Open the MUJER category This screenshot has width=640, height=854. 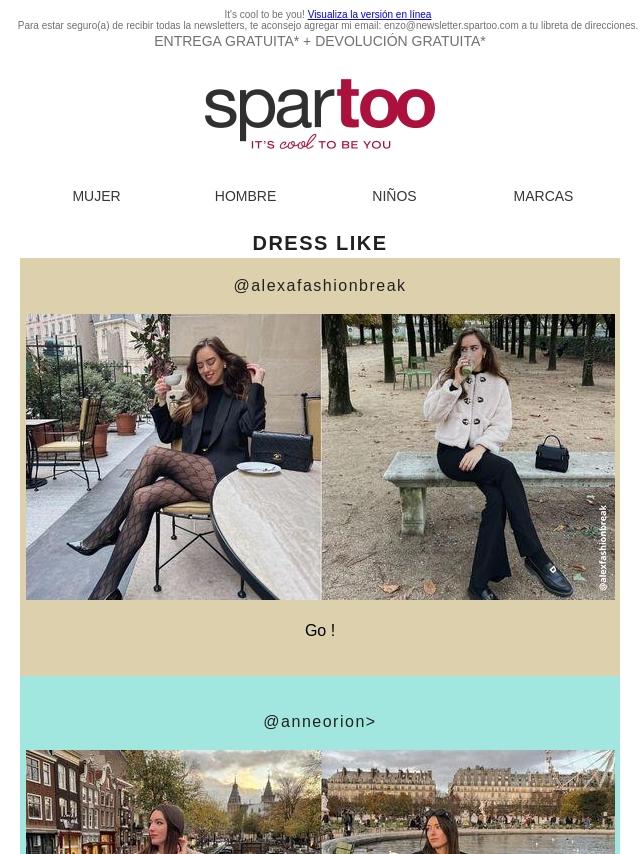(x=96, y=196)
